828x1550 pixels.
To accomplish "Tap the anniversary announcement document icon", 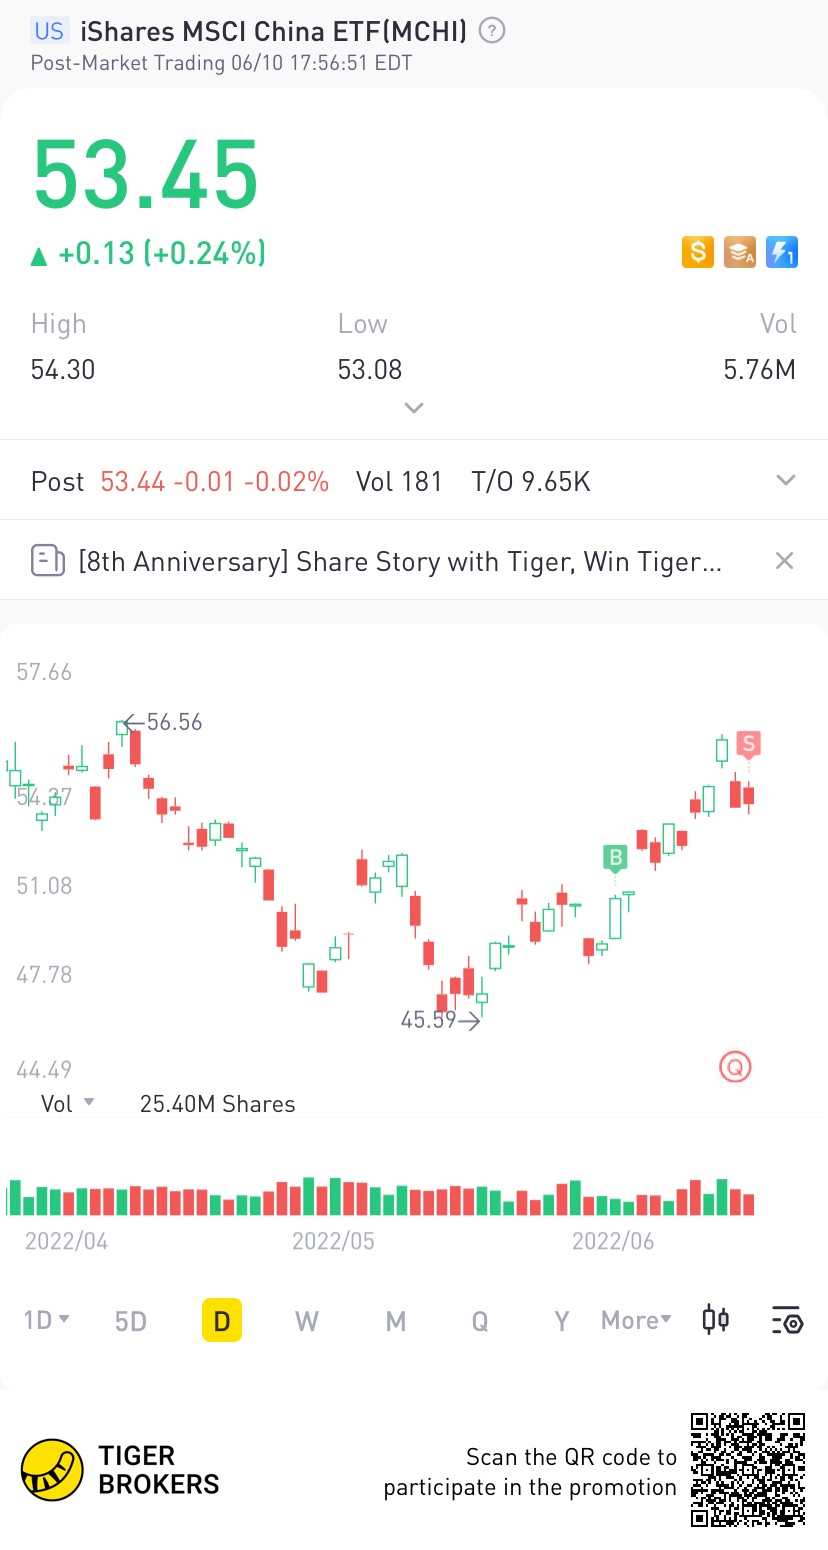I will click(x=48, y=561).
